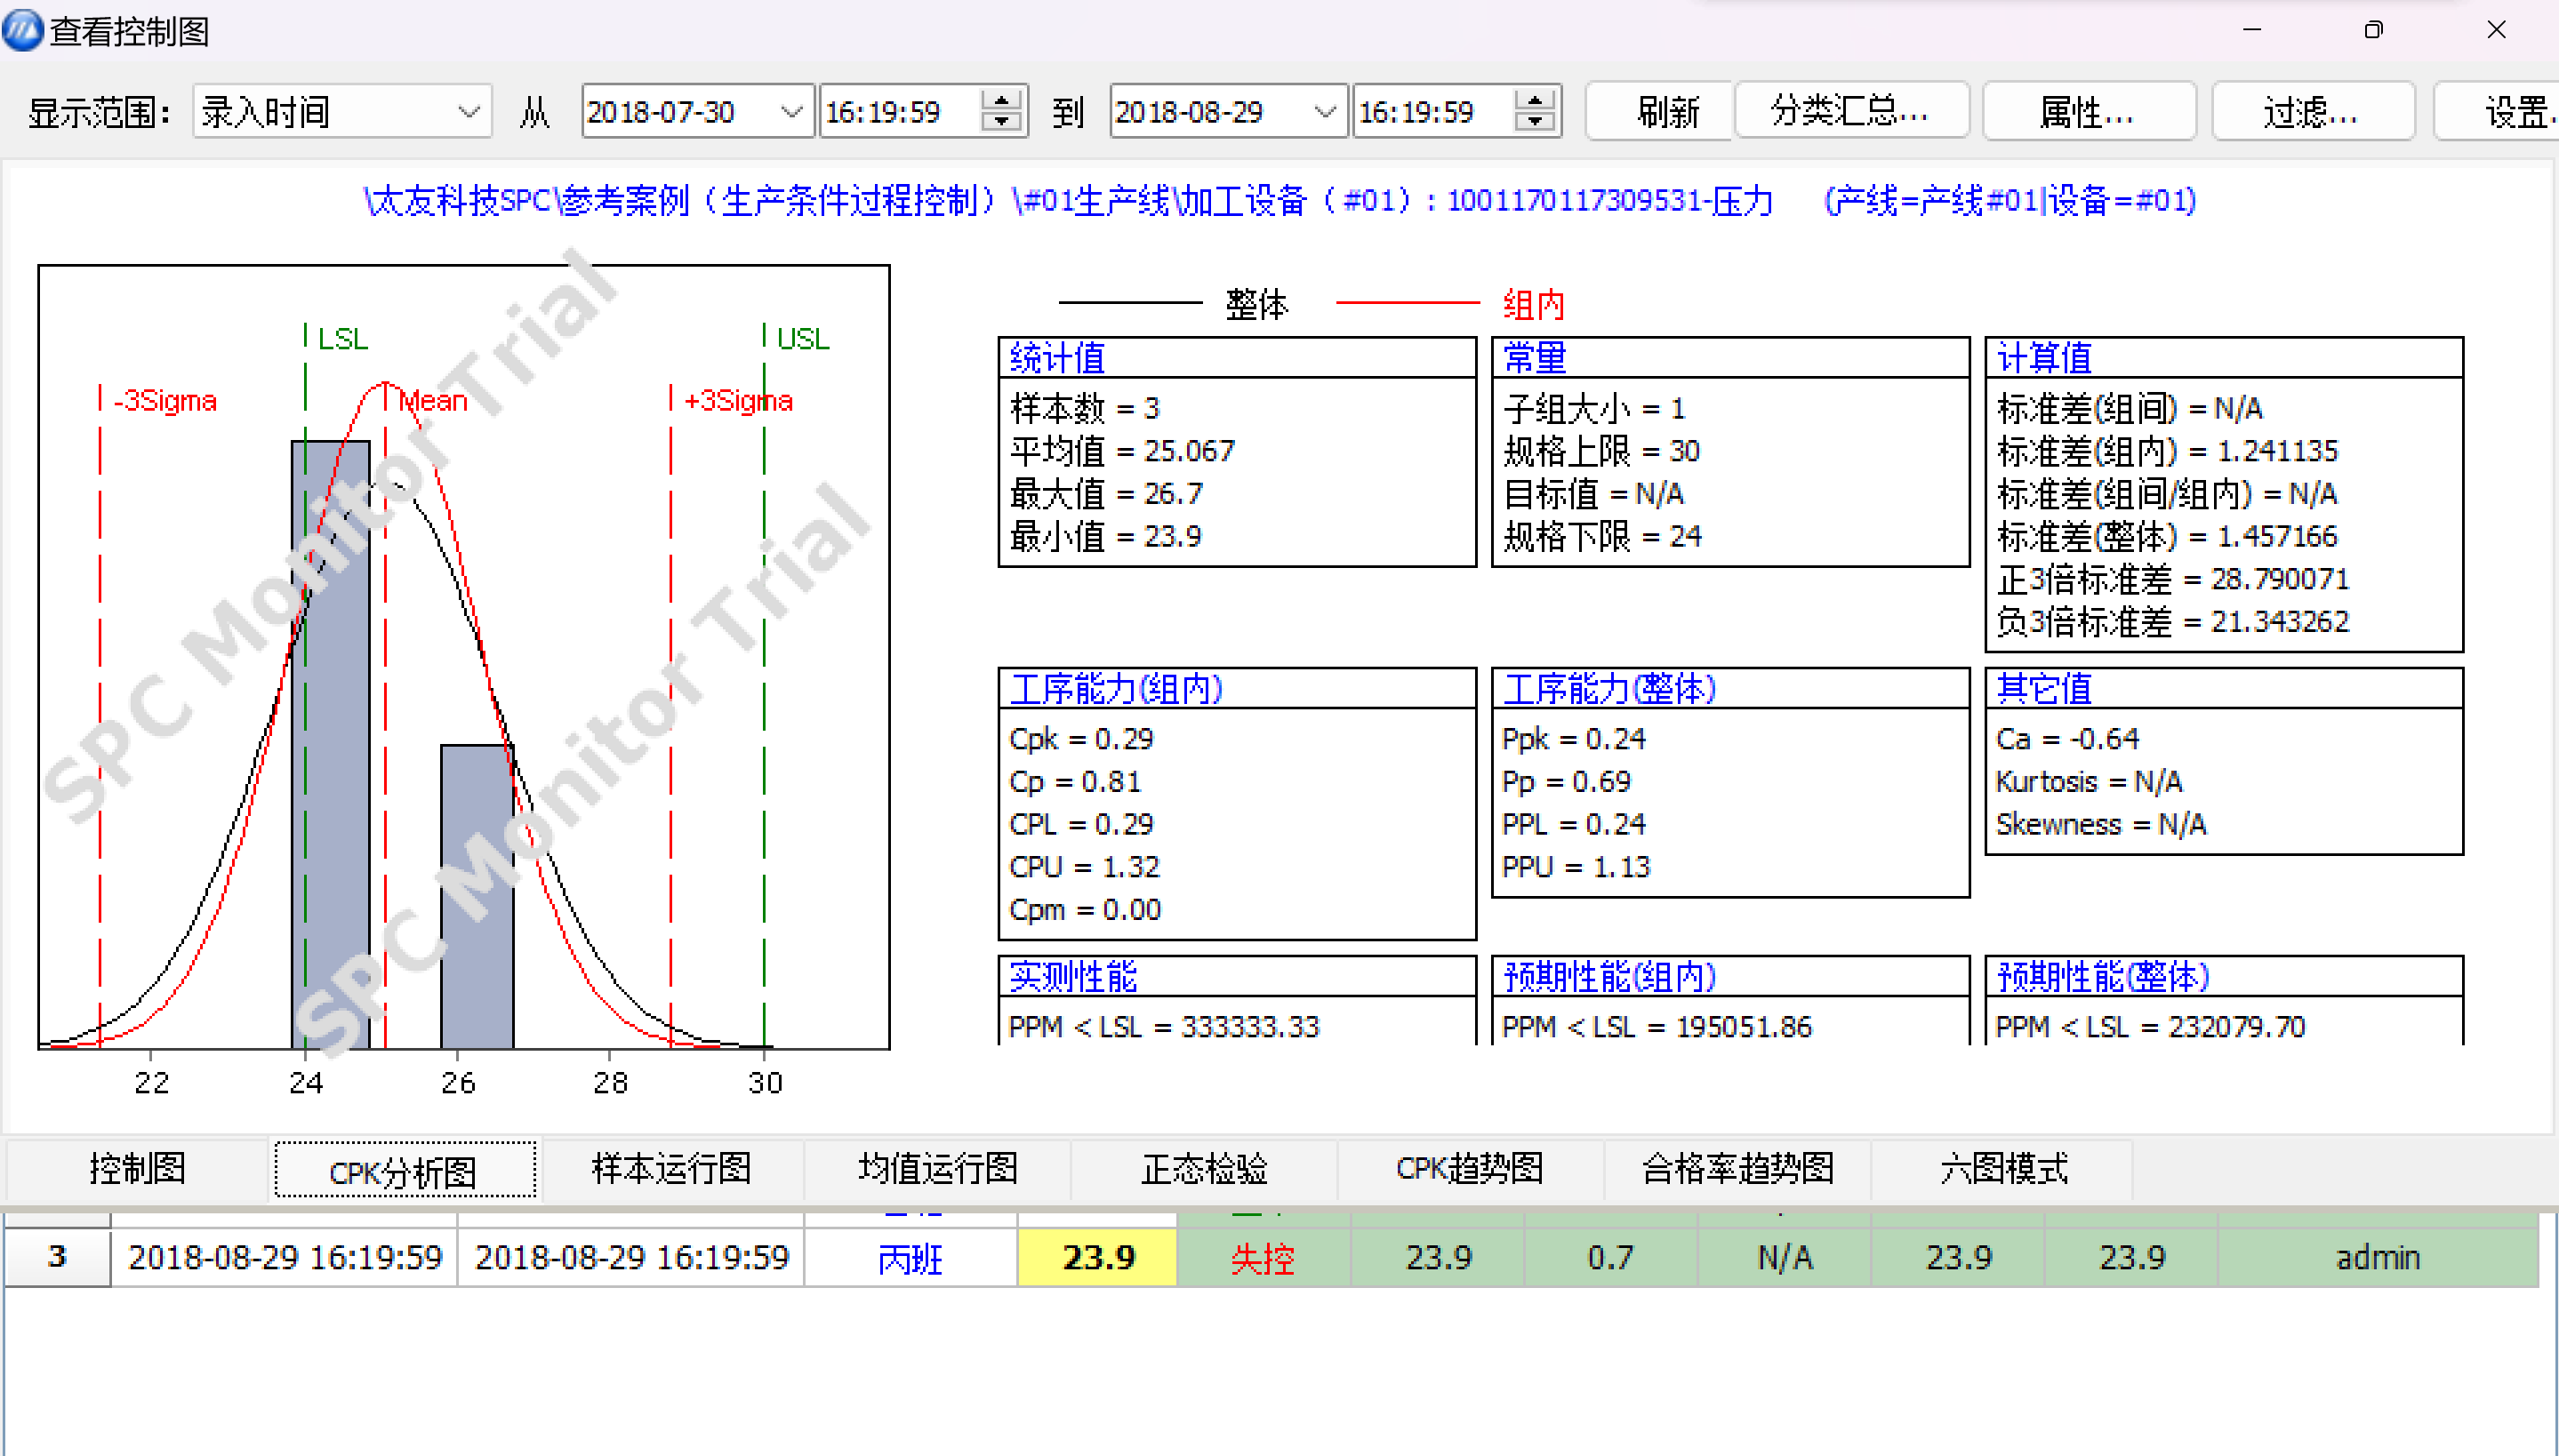Click the 工序能力(组内) header link
The width and height of the screenshot is (2559, 1456).
click(1117, 688)
